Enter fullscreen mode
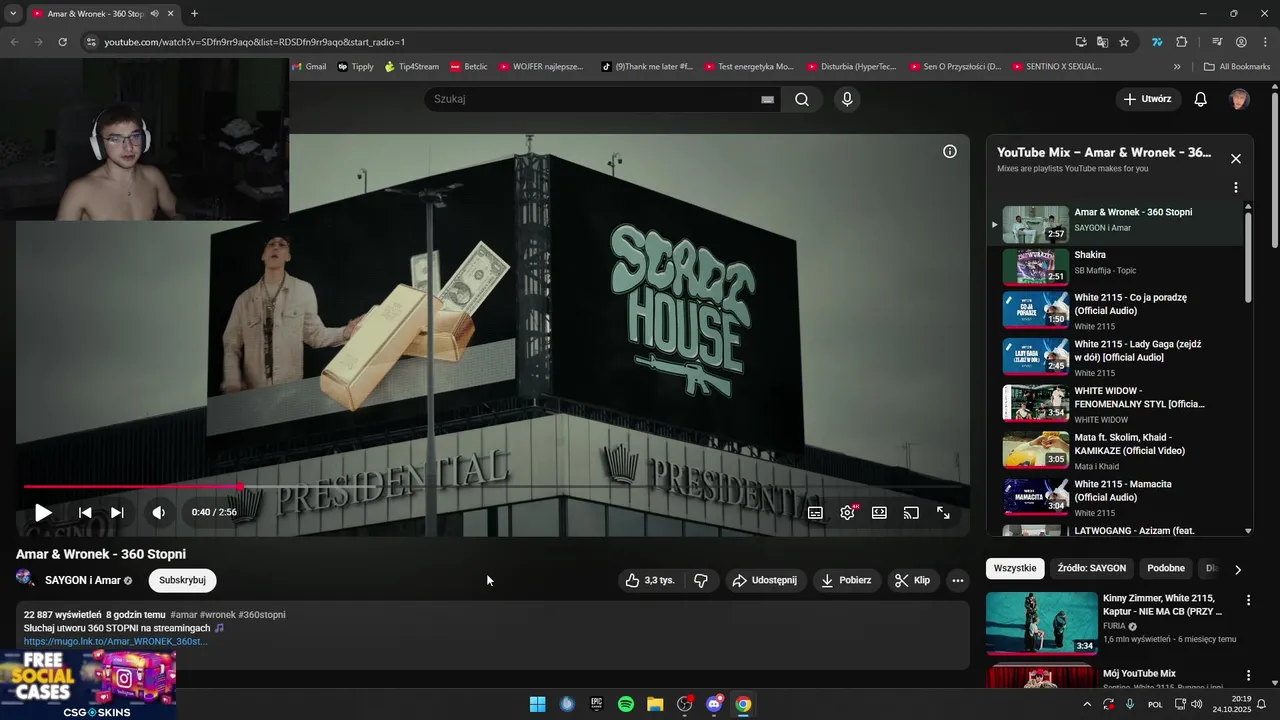Image resolution: width=1280 pixels, height=720 pixels. pyautogui.click(x=943, y=513)
